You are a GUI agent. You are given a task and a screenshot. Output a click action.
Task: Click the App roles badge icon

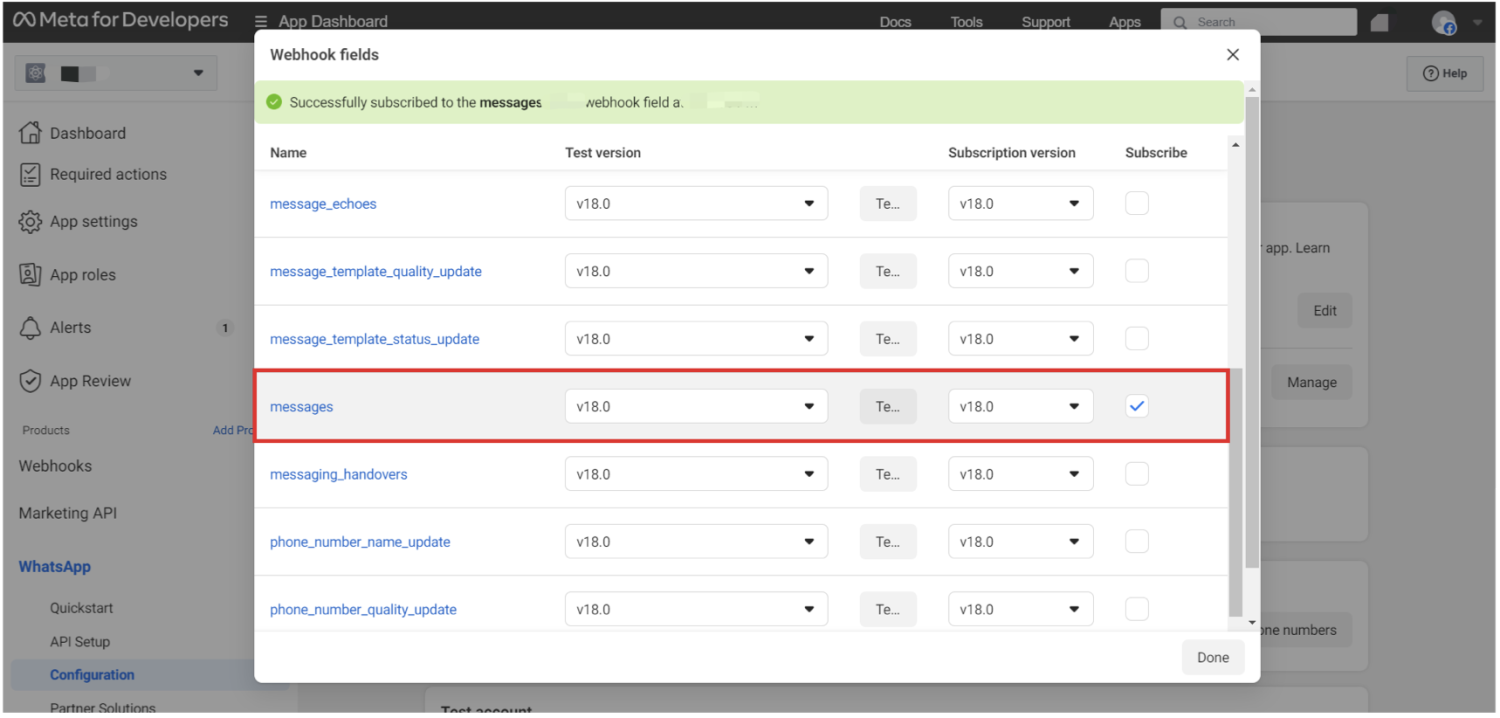[30, 275]
